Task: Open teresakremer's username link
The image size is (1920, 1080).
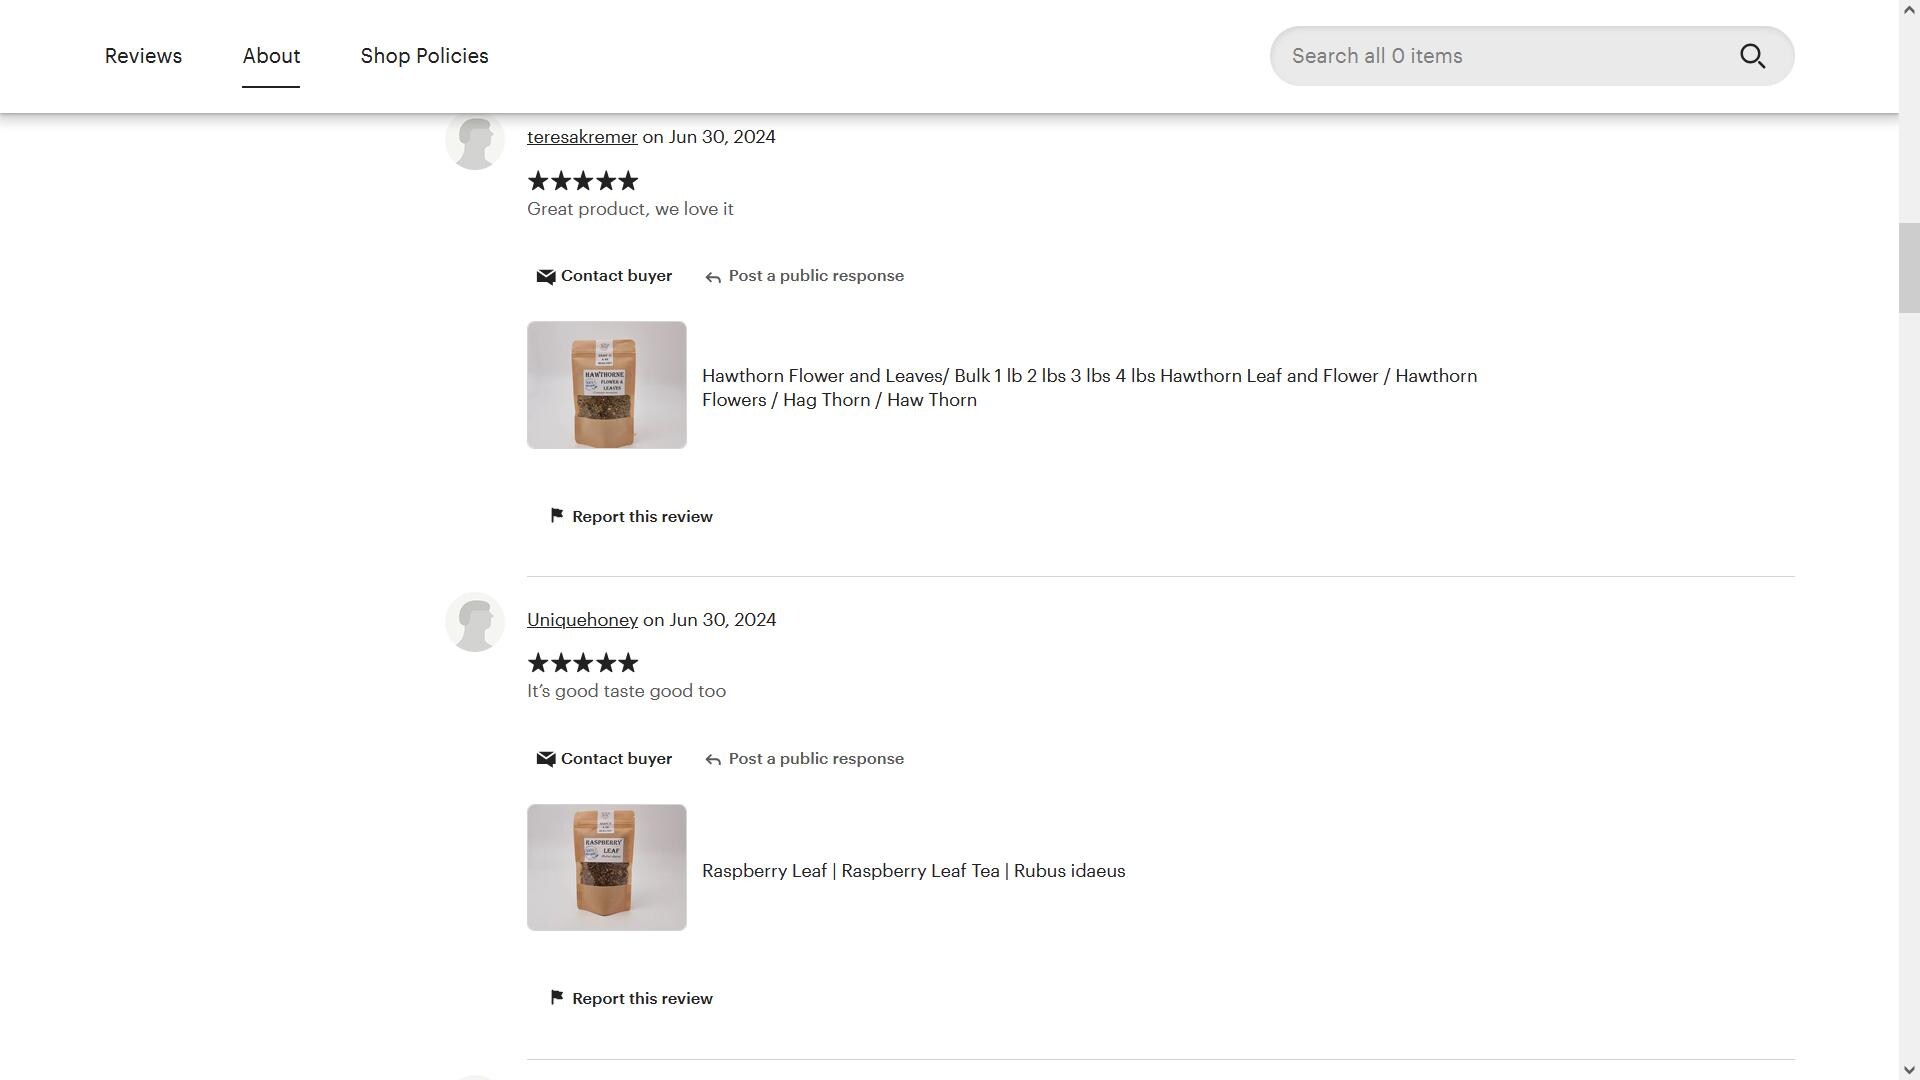Action: point(582,137)
